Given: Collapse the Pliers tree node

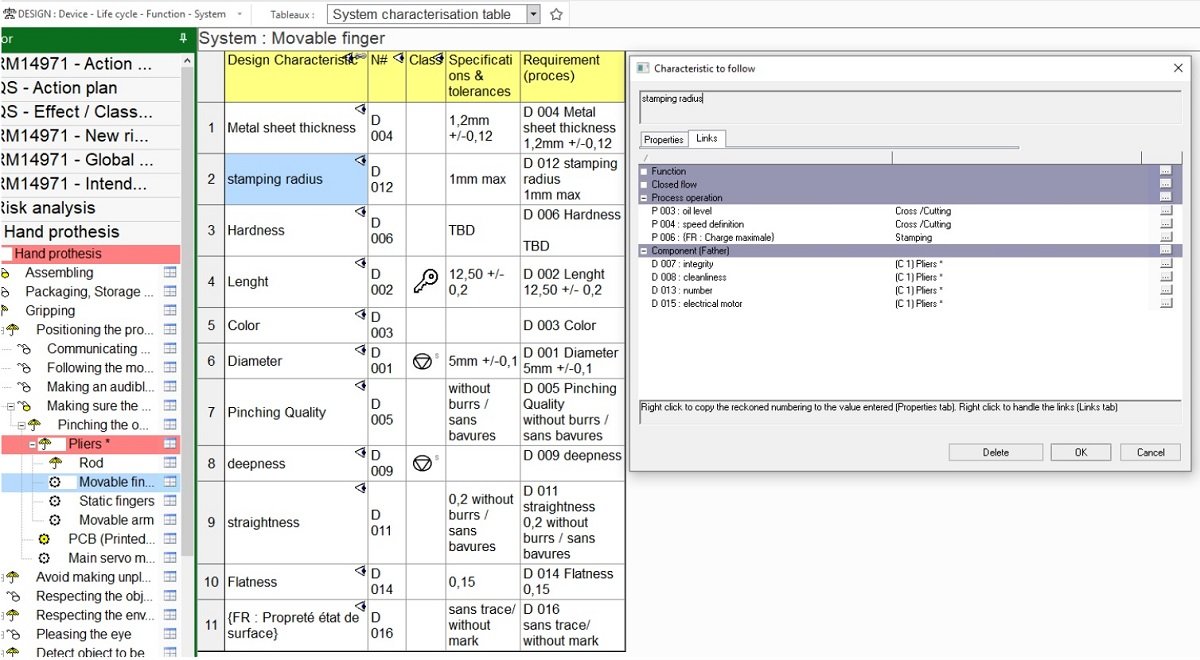Looking at the screenshot, I should (33, 444).
